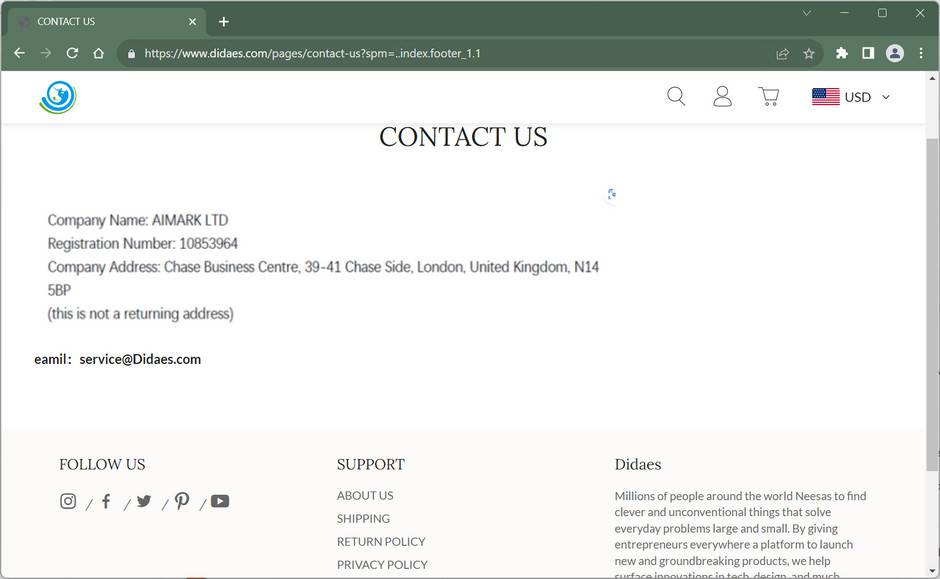Toggle the browser Extensions puzzle icon
This screenshot has height=579, width=940.
point(841,53)
